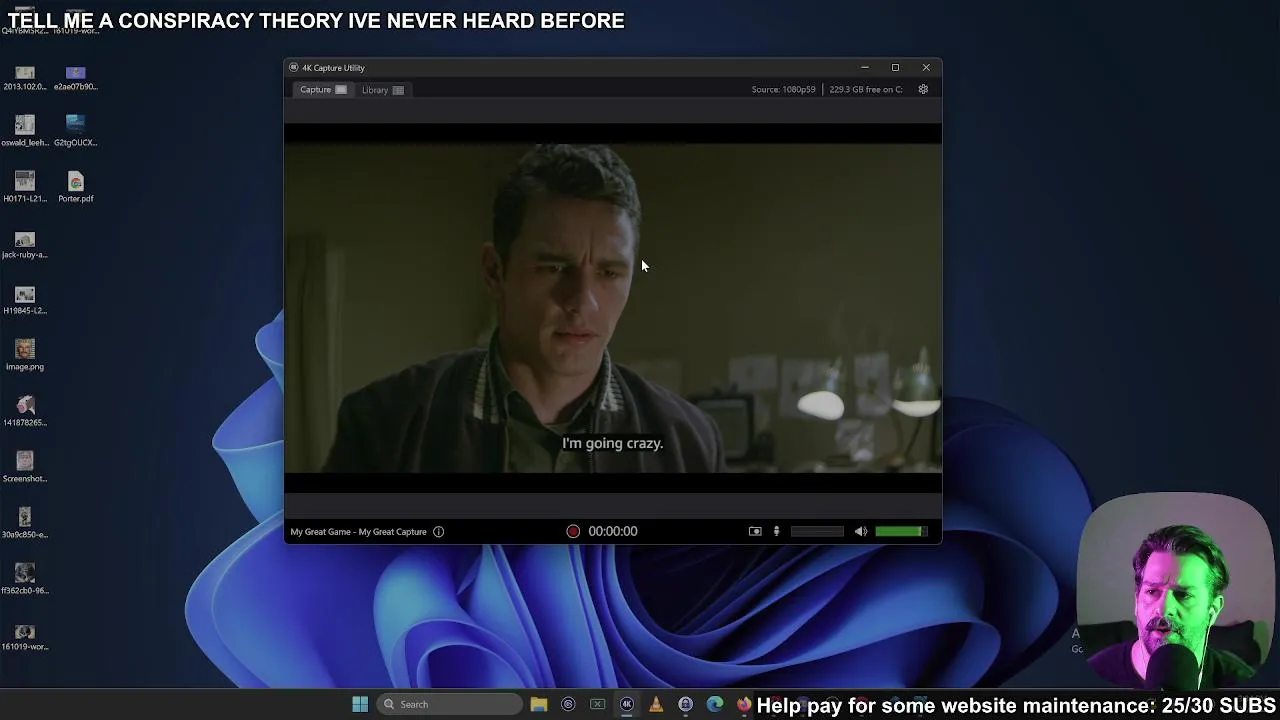Adjust the green output volume slider

click(901, 532)
